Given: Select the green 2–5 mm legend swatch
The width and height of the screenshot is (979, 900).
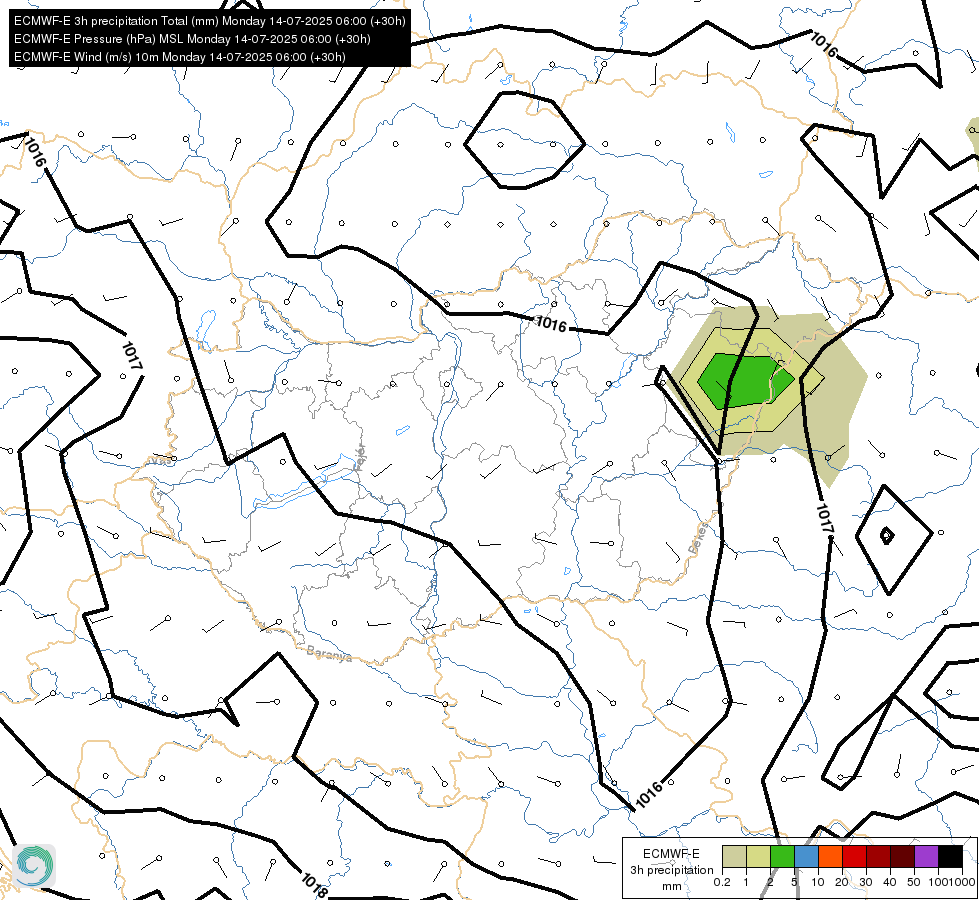Looking at the screenshot, I should pos(782,856).
